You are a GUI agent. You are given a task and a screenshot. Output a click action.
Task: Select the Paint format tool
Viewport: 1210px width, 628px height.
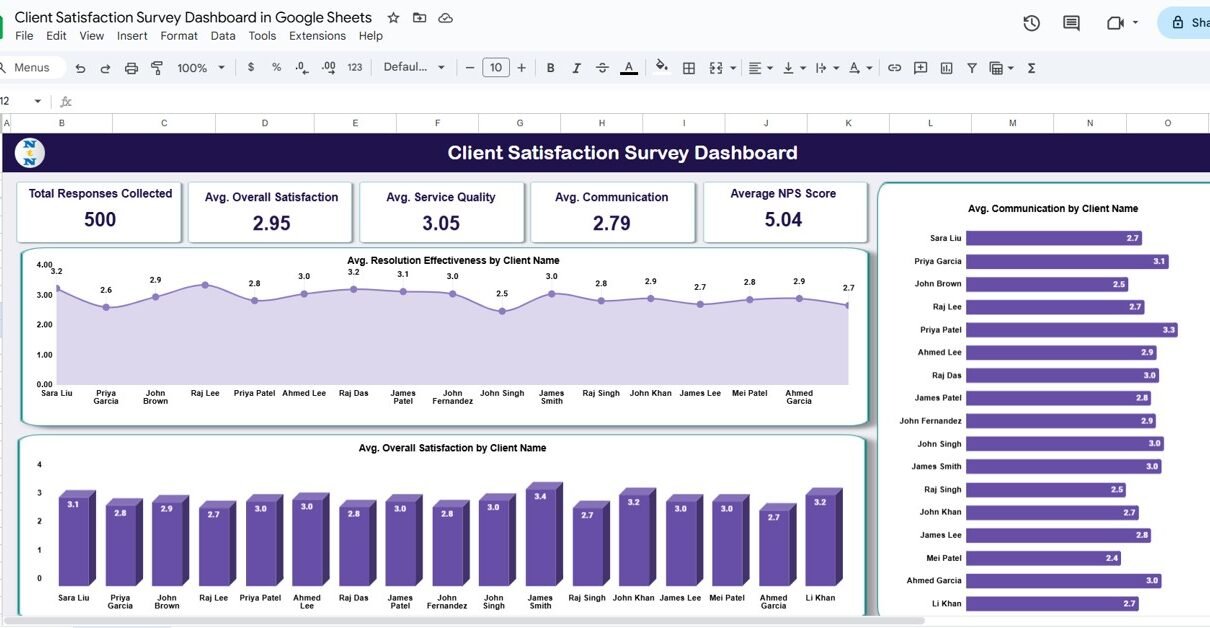pyautogui.click(x=157, y=68)
